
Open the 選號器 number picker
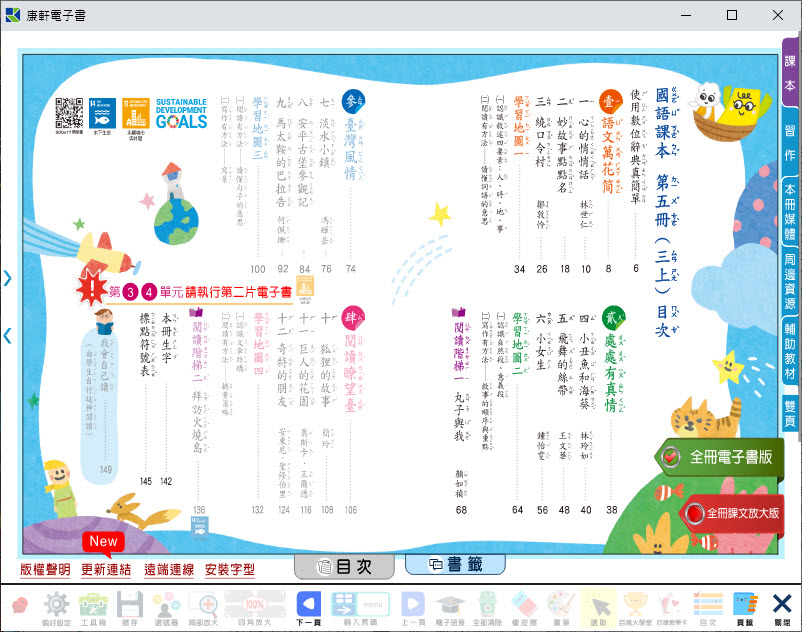(x=166, y=606)
